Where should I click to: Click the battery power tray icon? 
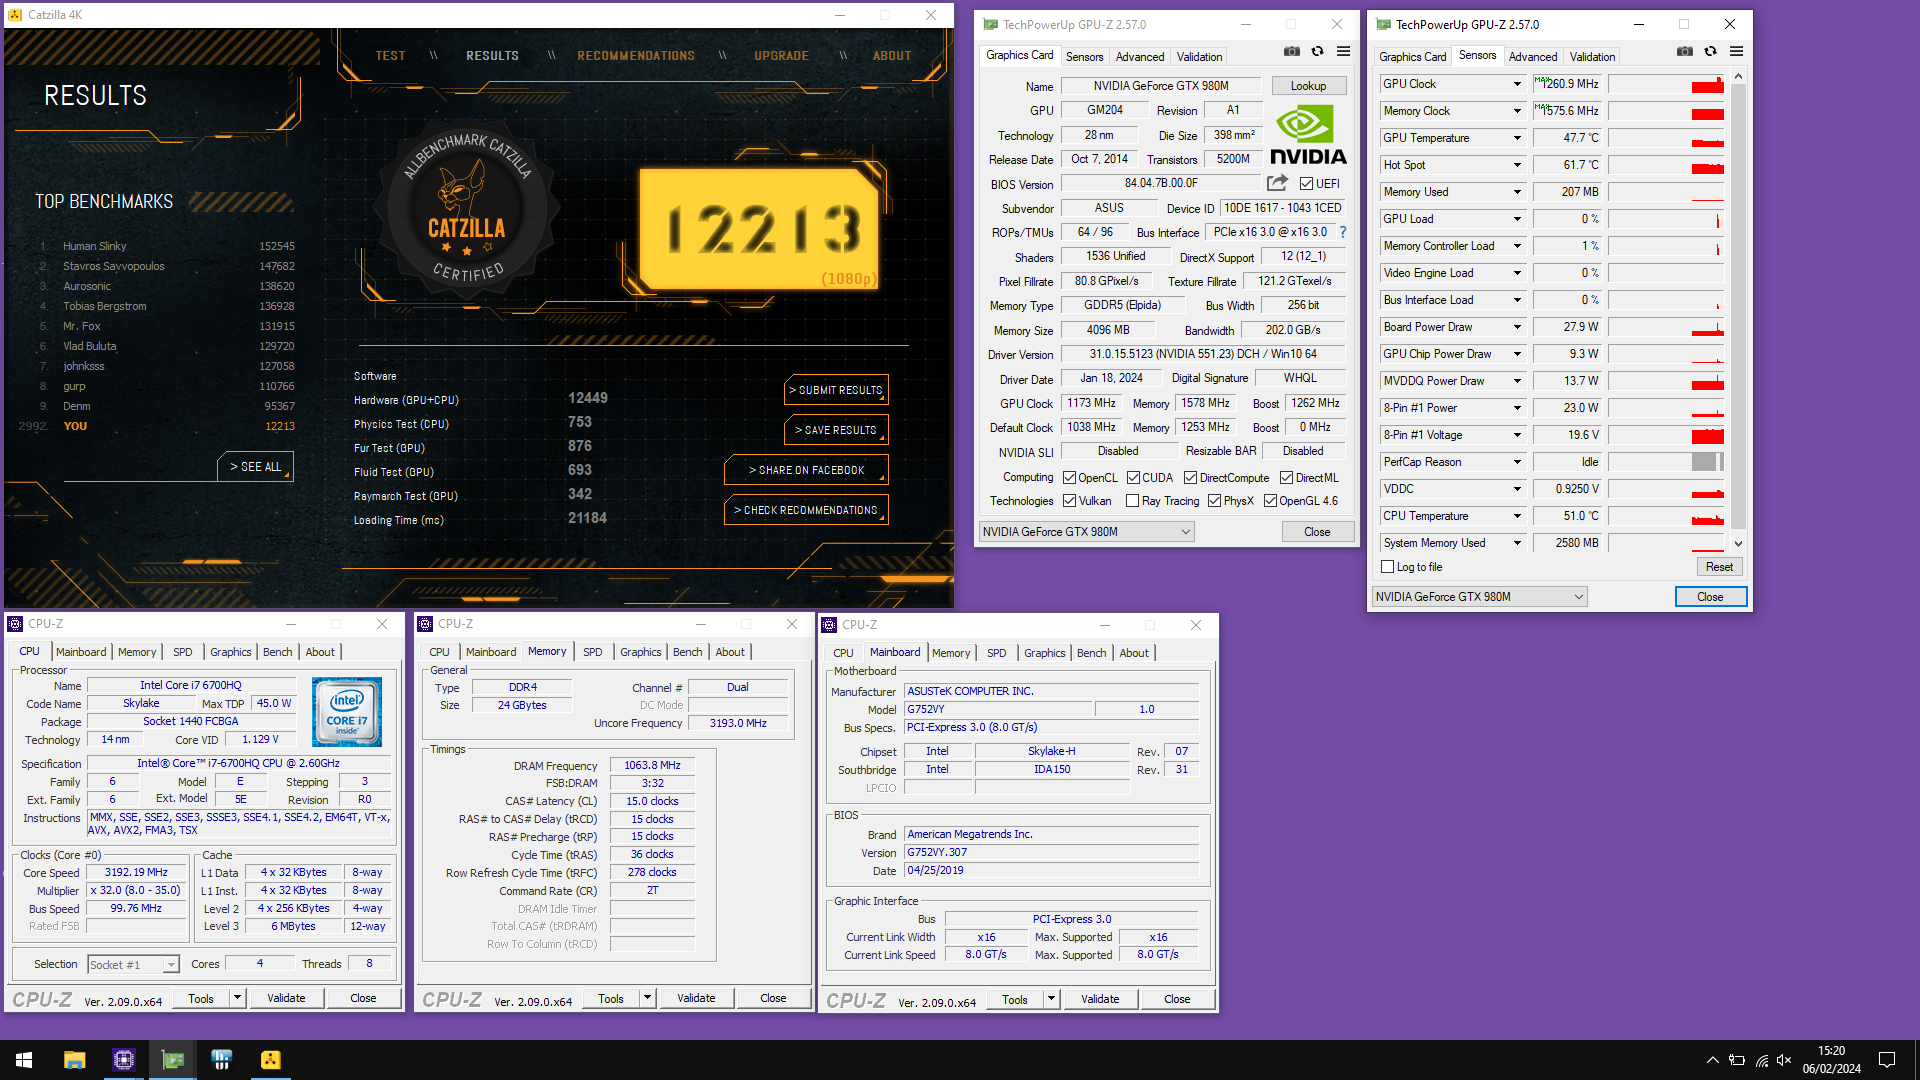(x=1737, y=1060)
